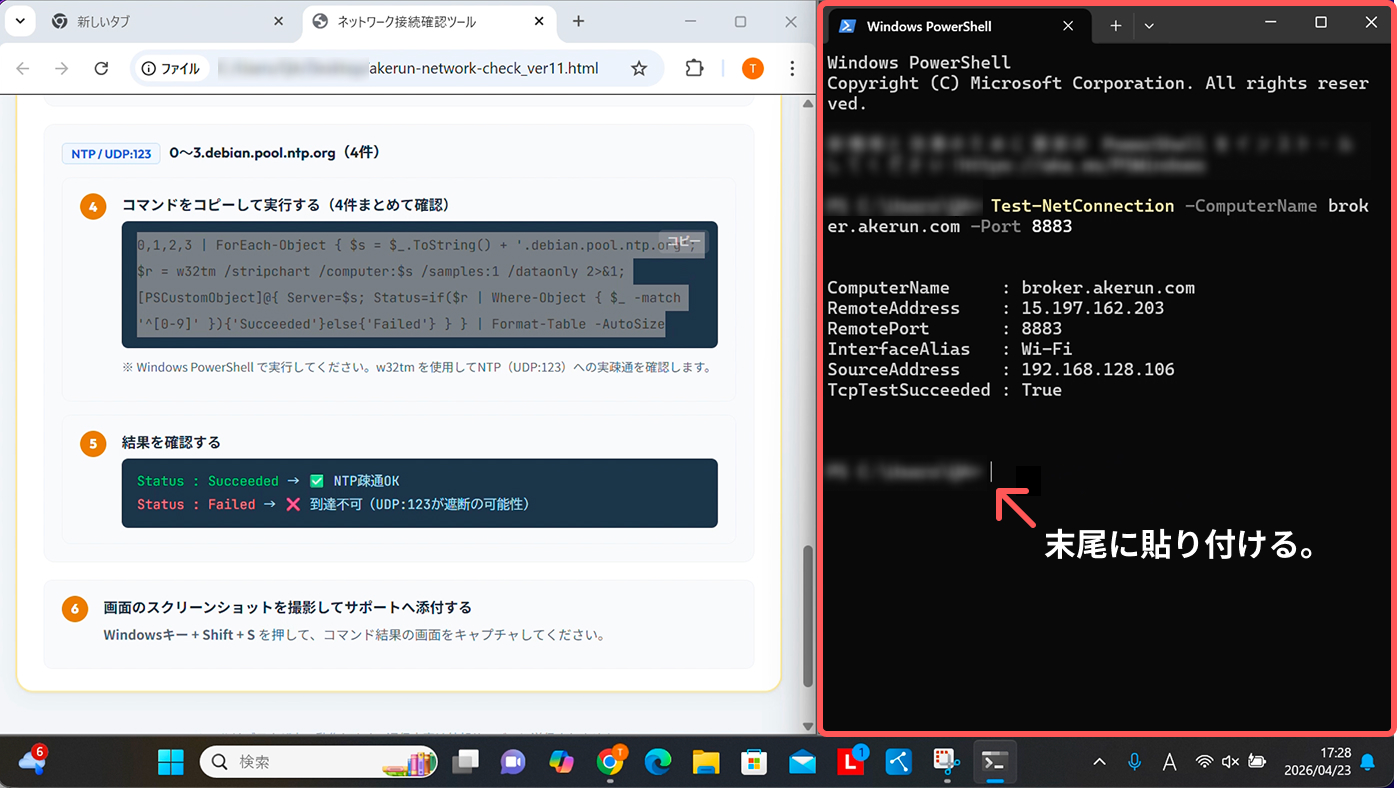Screen dimensions: 1397x788
Task: Open Microsoft Store from the taskbar
Action: (754, 762)
